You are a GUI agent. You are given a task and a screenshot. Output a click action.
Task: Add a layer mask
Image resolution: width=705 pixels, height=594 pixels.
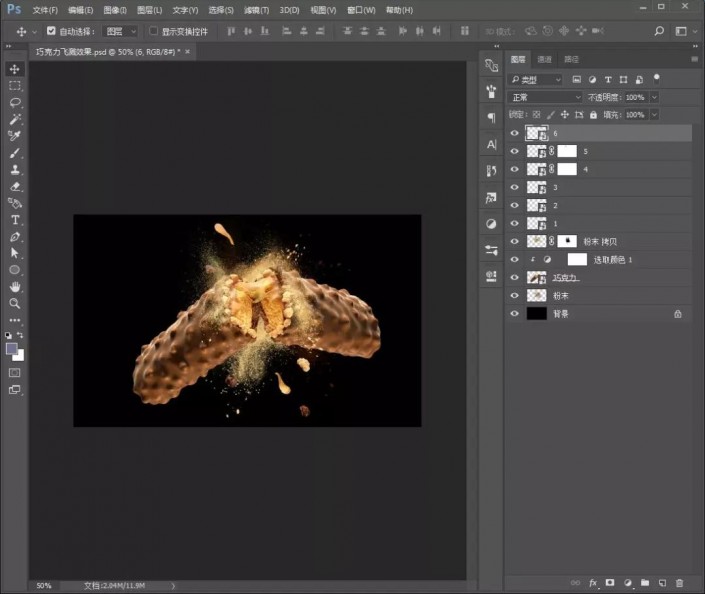coord(610,583)
